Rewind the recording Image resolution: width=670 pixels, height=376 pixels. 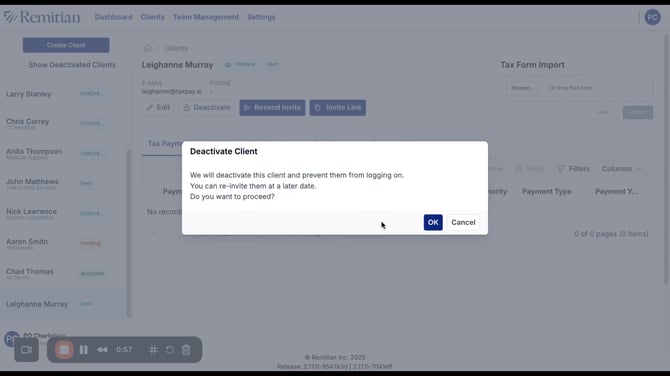point(102,350)
